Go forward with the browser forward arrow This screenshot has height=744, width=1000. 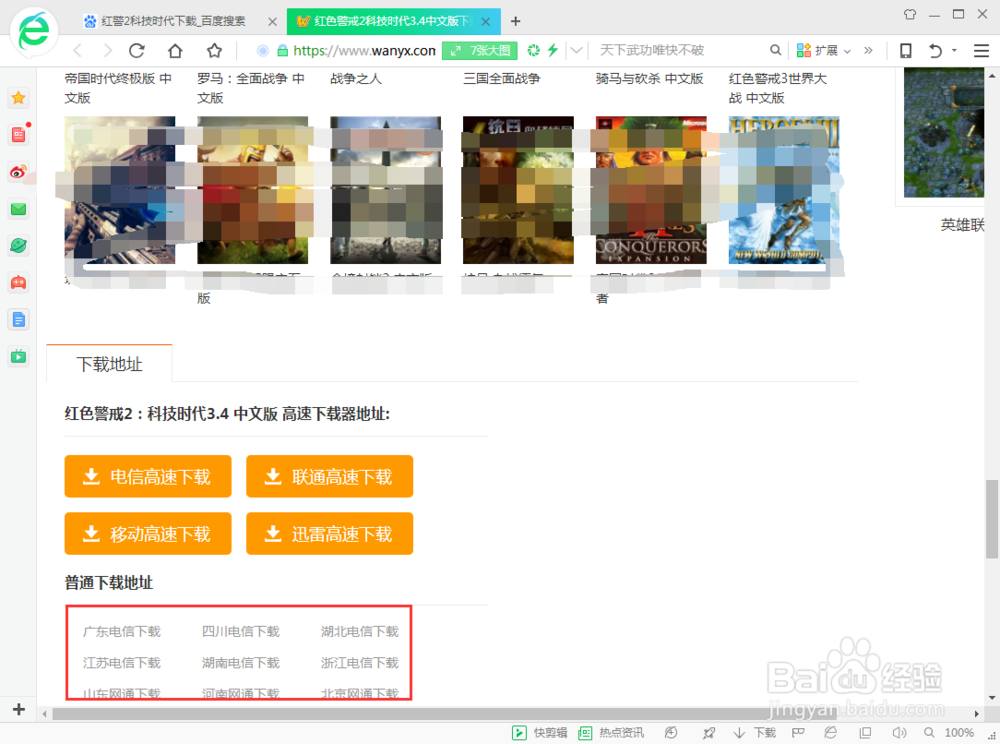(107, 50)
